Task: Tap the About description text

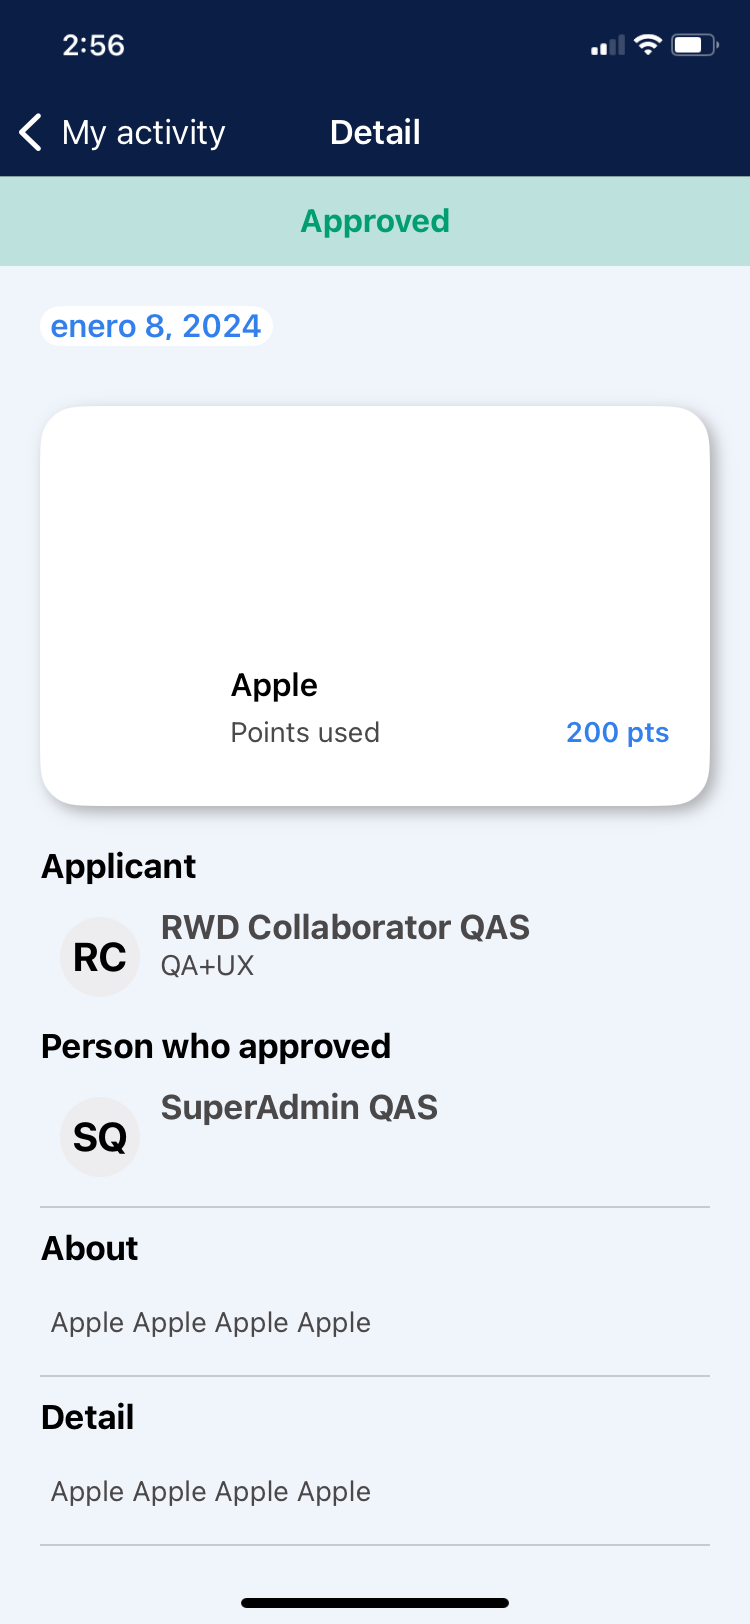Action: point(211,1323)
